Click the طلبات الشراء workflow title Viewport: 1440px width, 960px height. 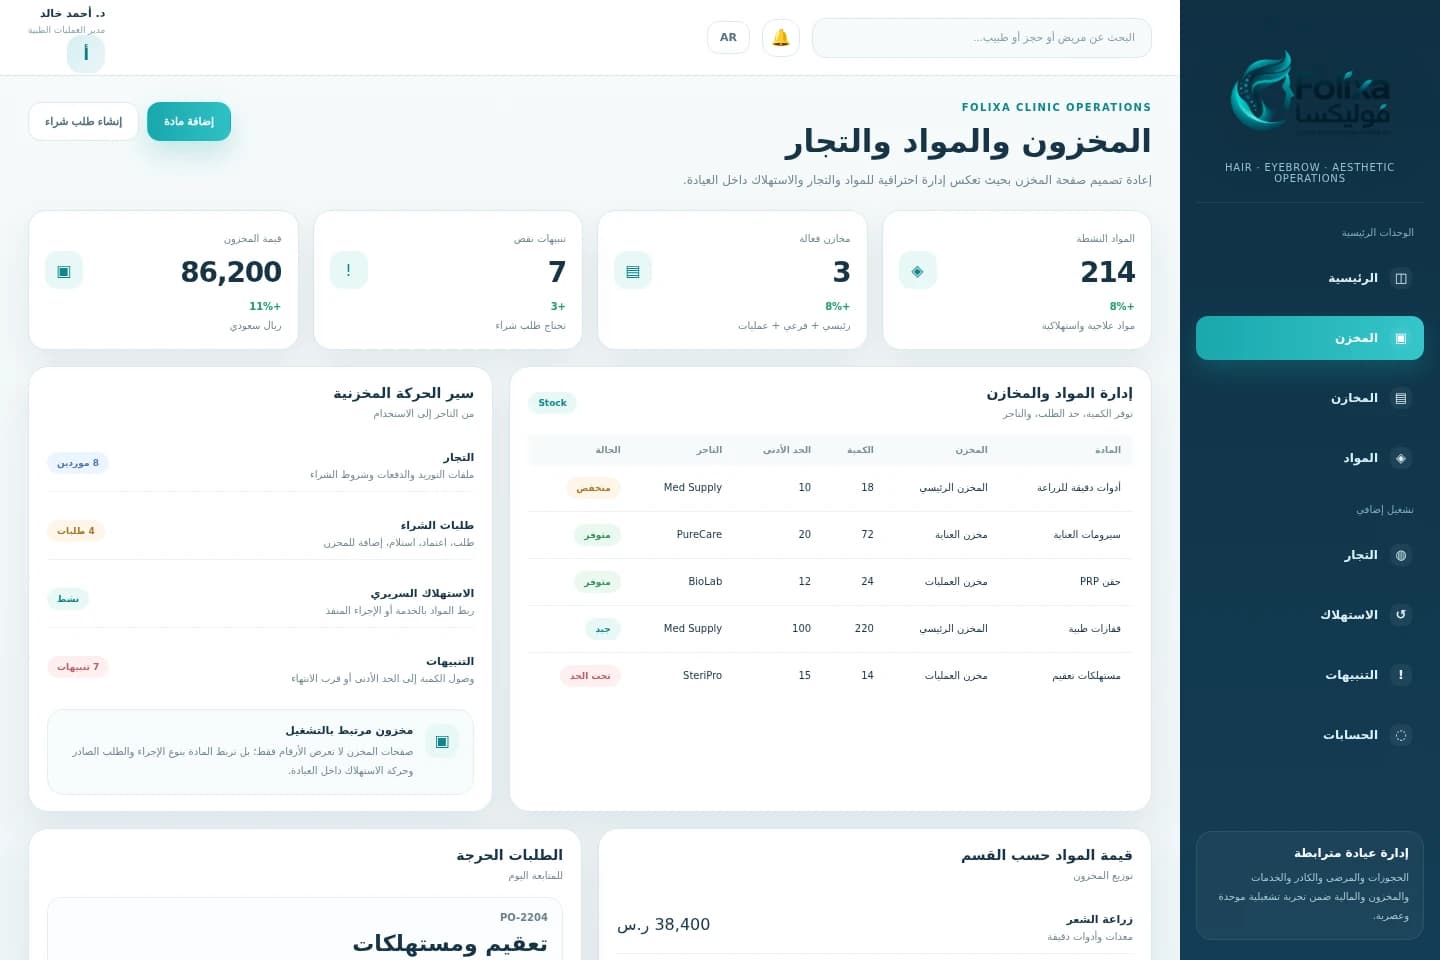coord(437,525)
